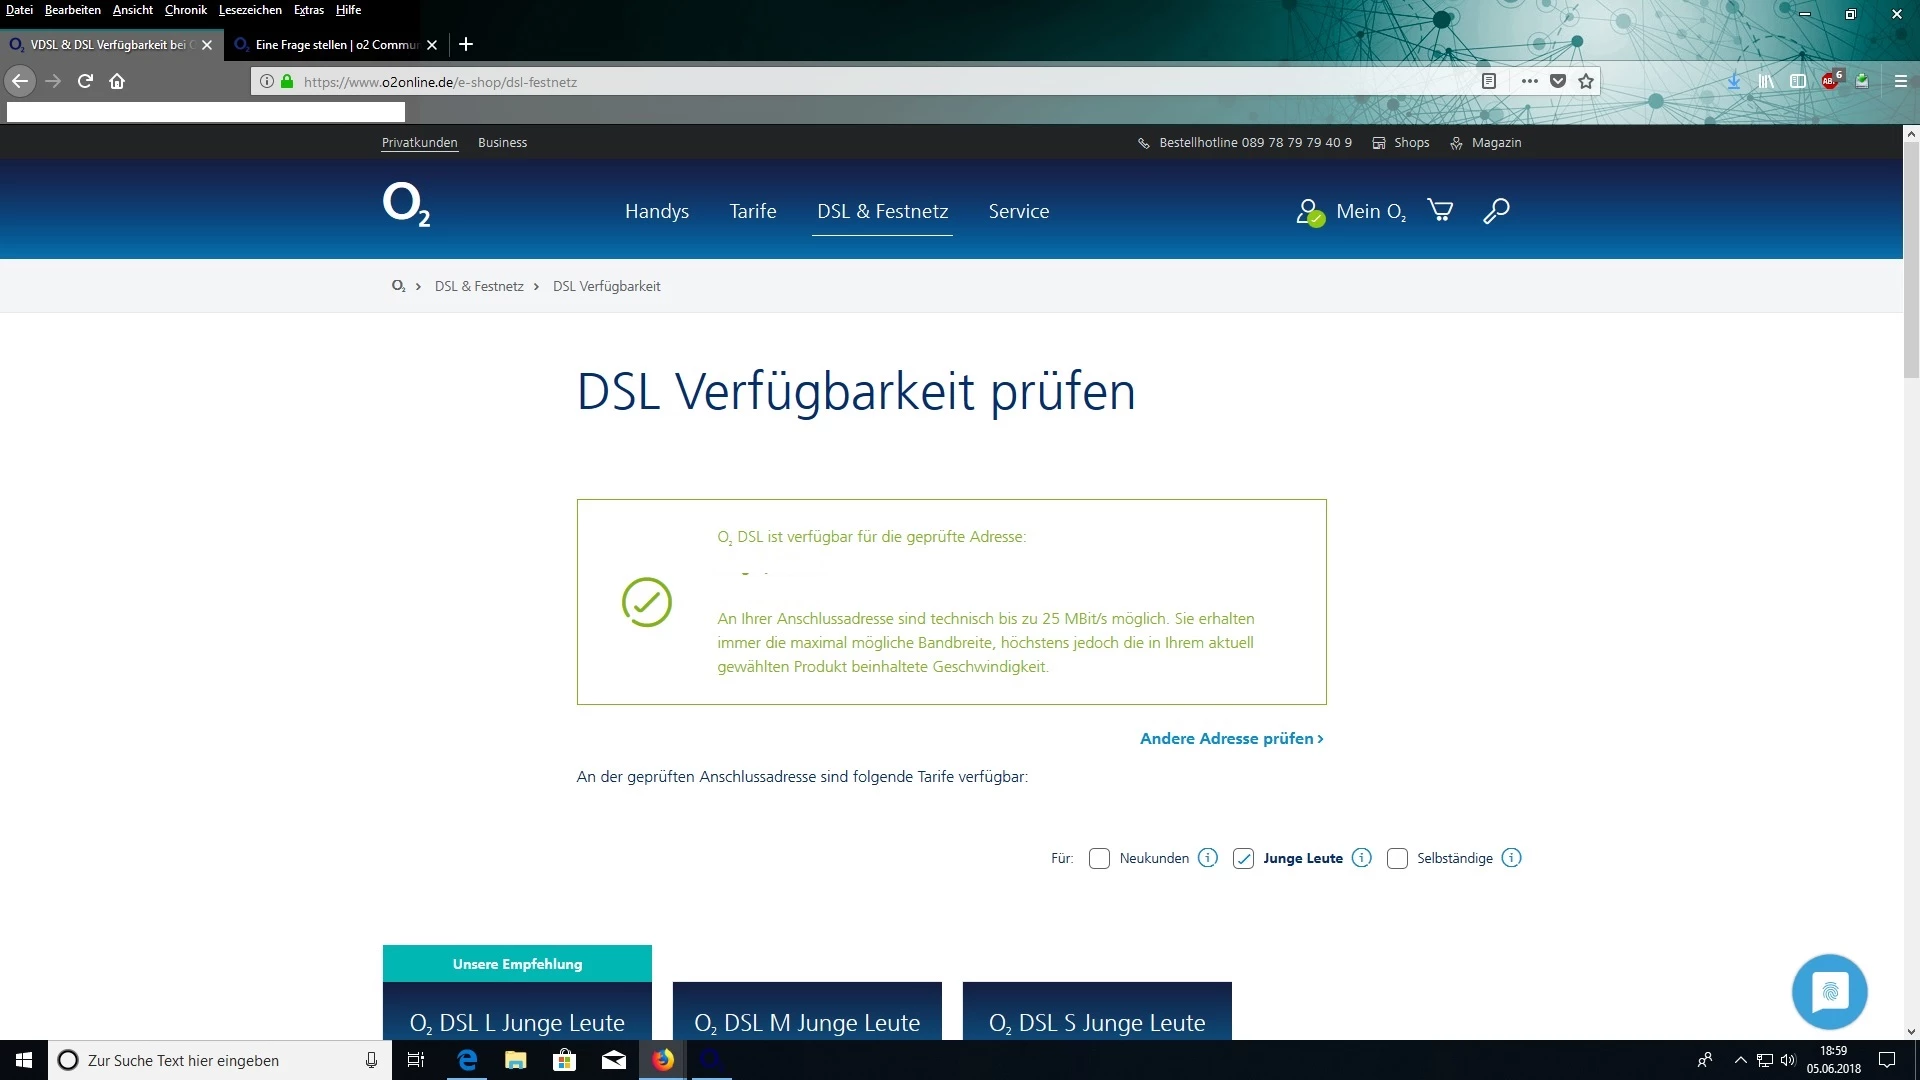1920x1080 pixels.
Task: Toggle the reader view icon
Action: click(x=1489, y=82)
